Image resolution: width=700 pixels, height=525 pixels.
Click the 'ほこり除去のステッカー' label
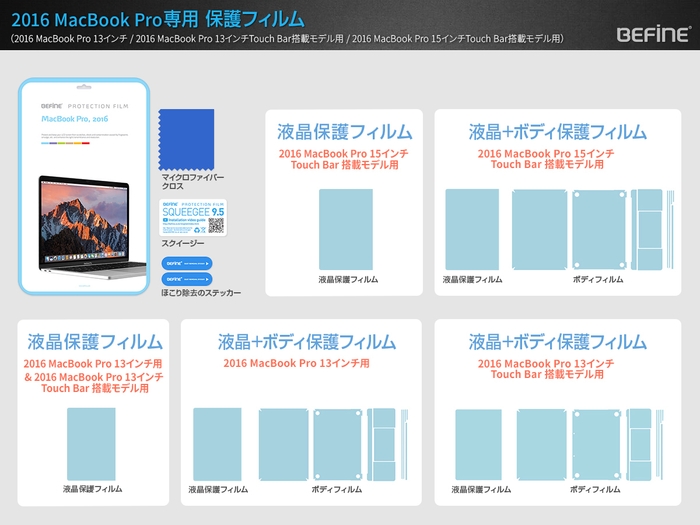(x=201, y=293)
